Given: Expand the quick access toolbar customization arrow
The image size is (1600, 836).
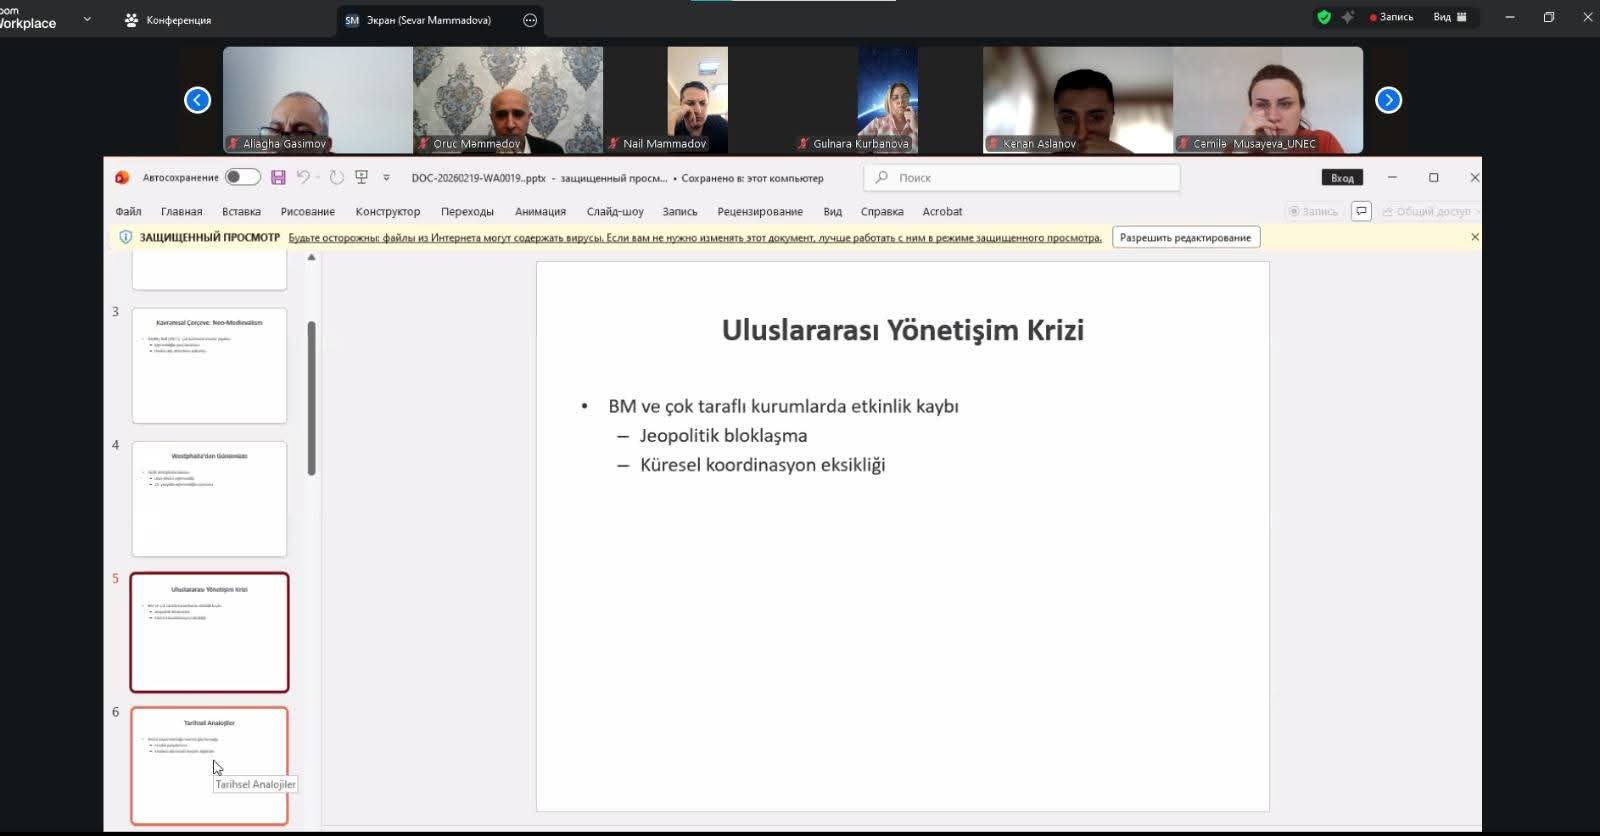Looking at the screenshot, I should [x=386, y=178].
